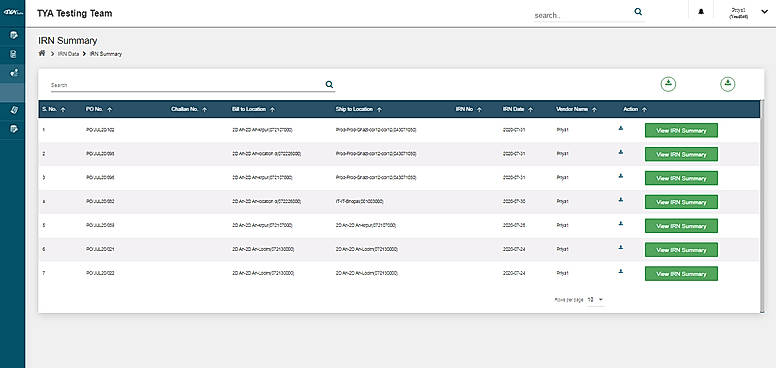Screen dimensions: 776x368
Task: Sort table by IRN Date column
Action: [x=517, y=109]
